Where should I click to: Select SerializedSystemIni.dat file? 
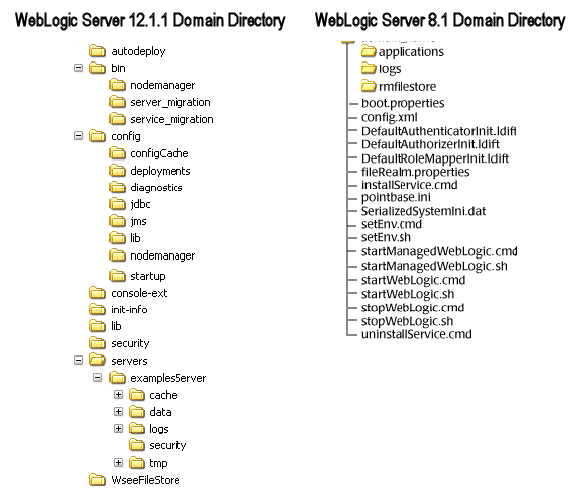[x=423, y=211]
